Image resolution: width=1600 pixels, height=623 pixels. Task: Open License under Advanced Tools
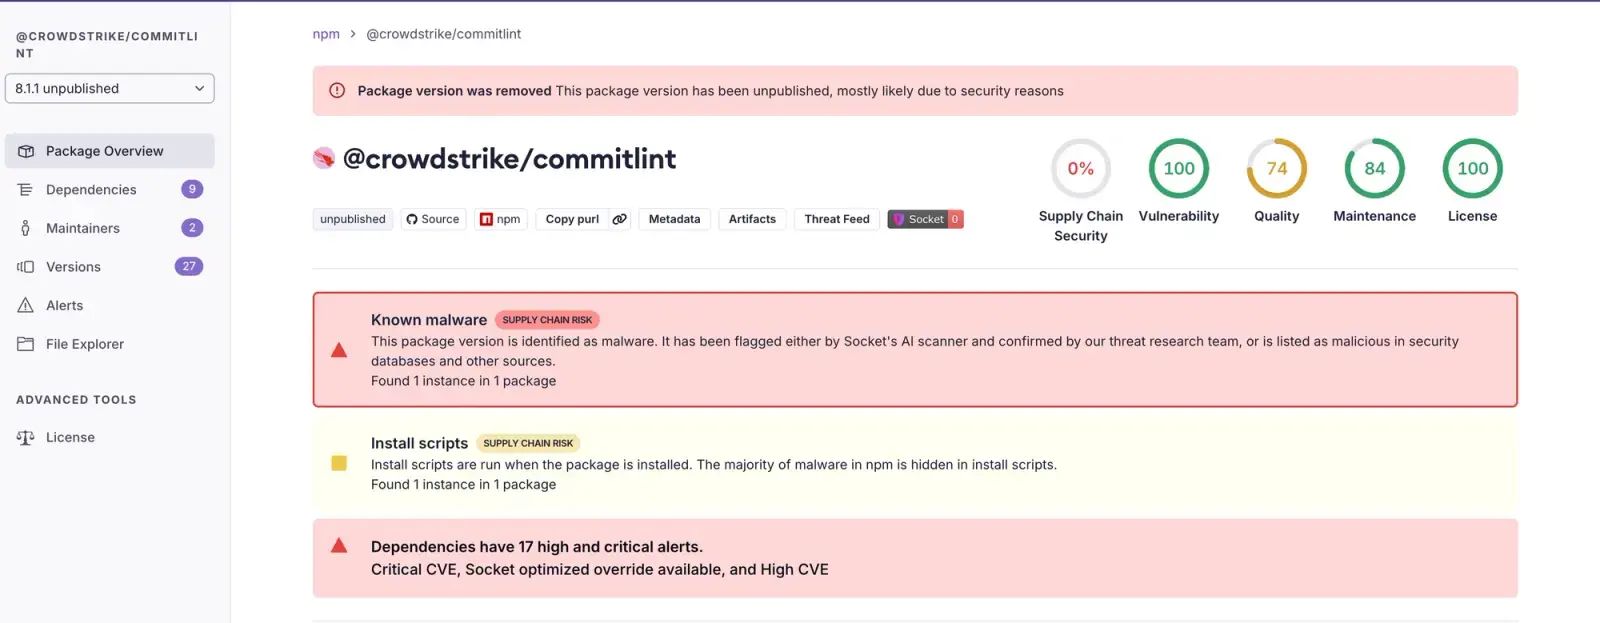[x=110, y=437]
